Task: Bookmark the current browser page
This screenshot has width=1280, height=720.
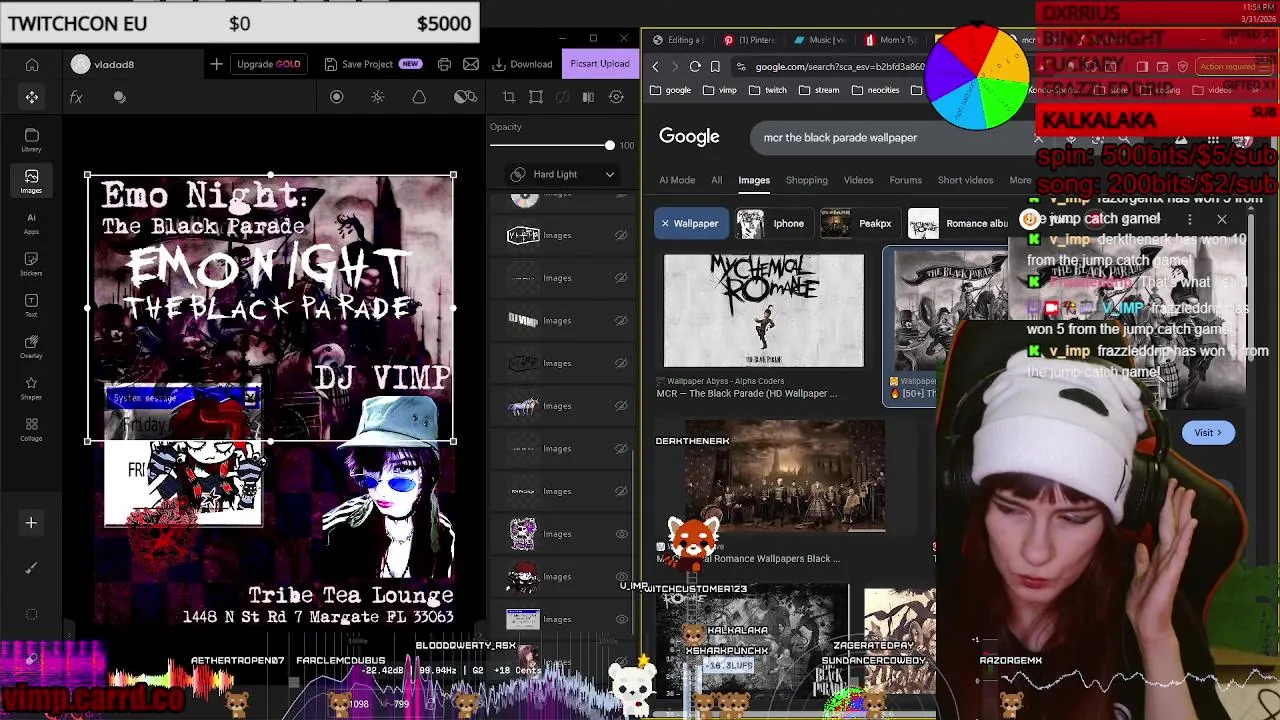Action: [715, 67]
